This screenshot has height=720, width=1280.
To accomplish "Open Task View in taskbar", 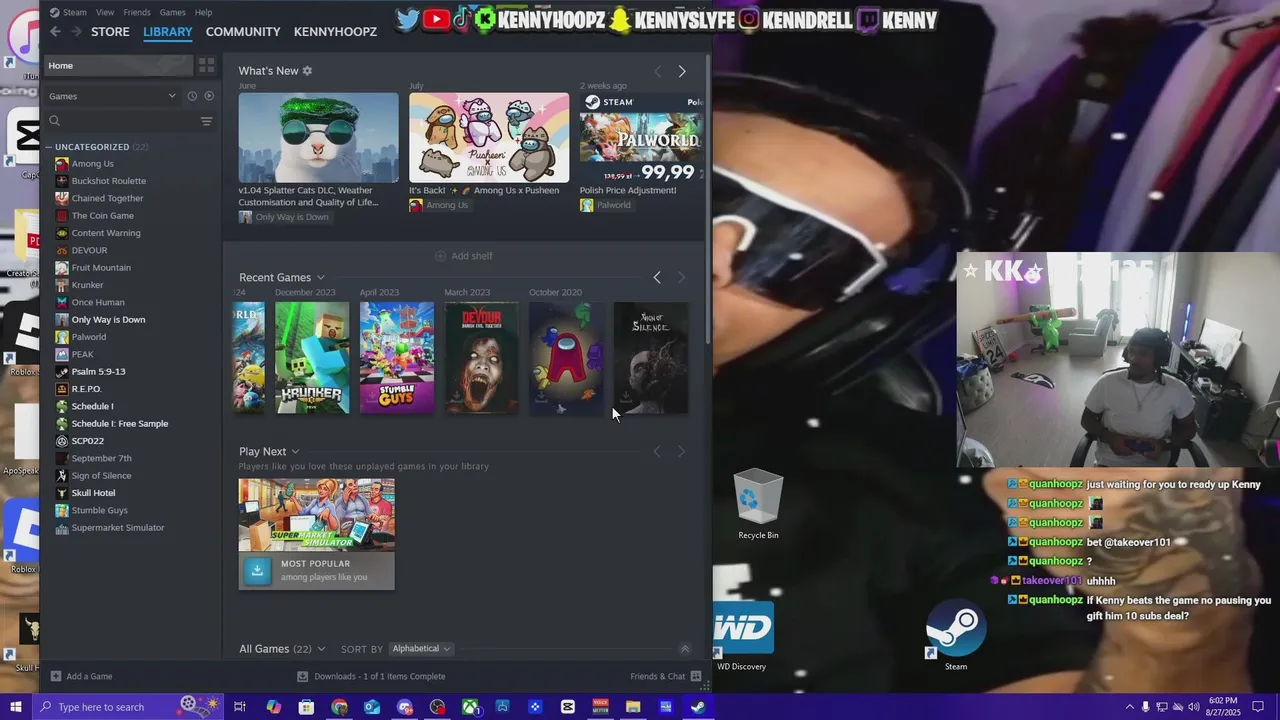I will click(240, 707).
